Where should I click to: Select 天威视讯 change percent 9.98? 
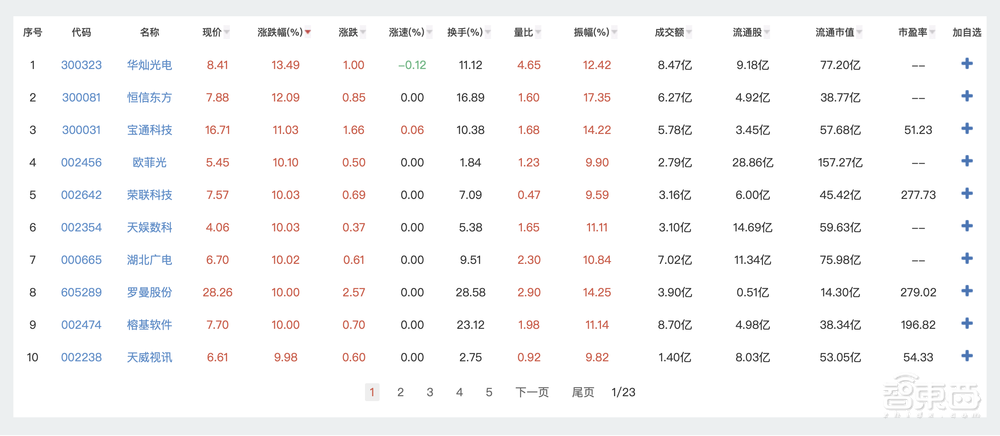coord(286,357)
